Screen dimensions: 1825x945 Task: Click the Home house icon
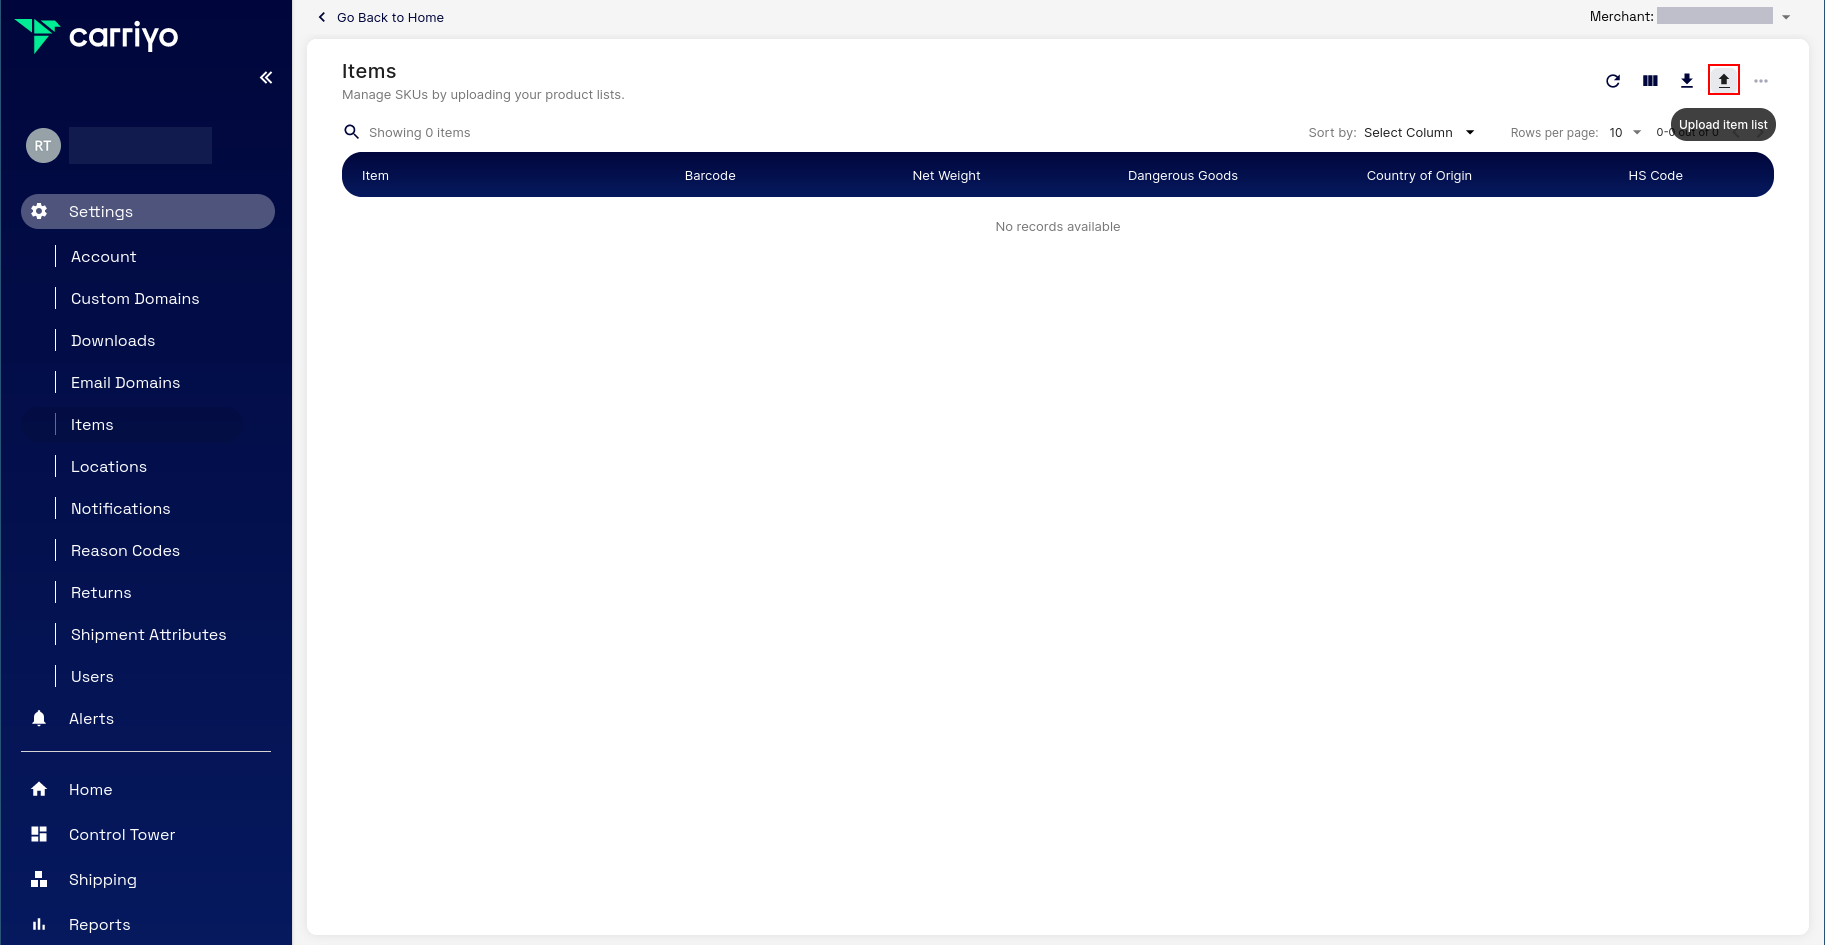click(39, 789)
